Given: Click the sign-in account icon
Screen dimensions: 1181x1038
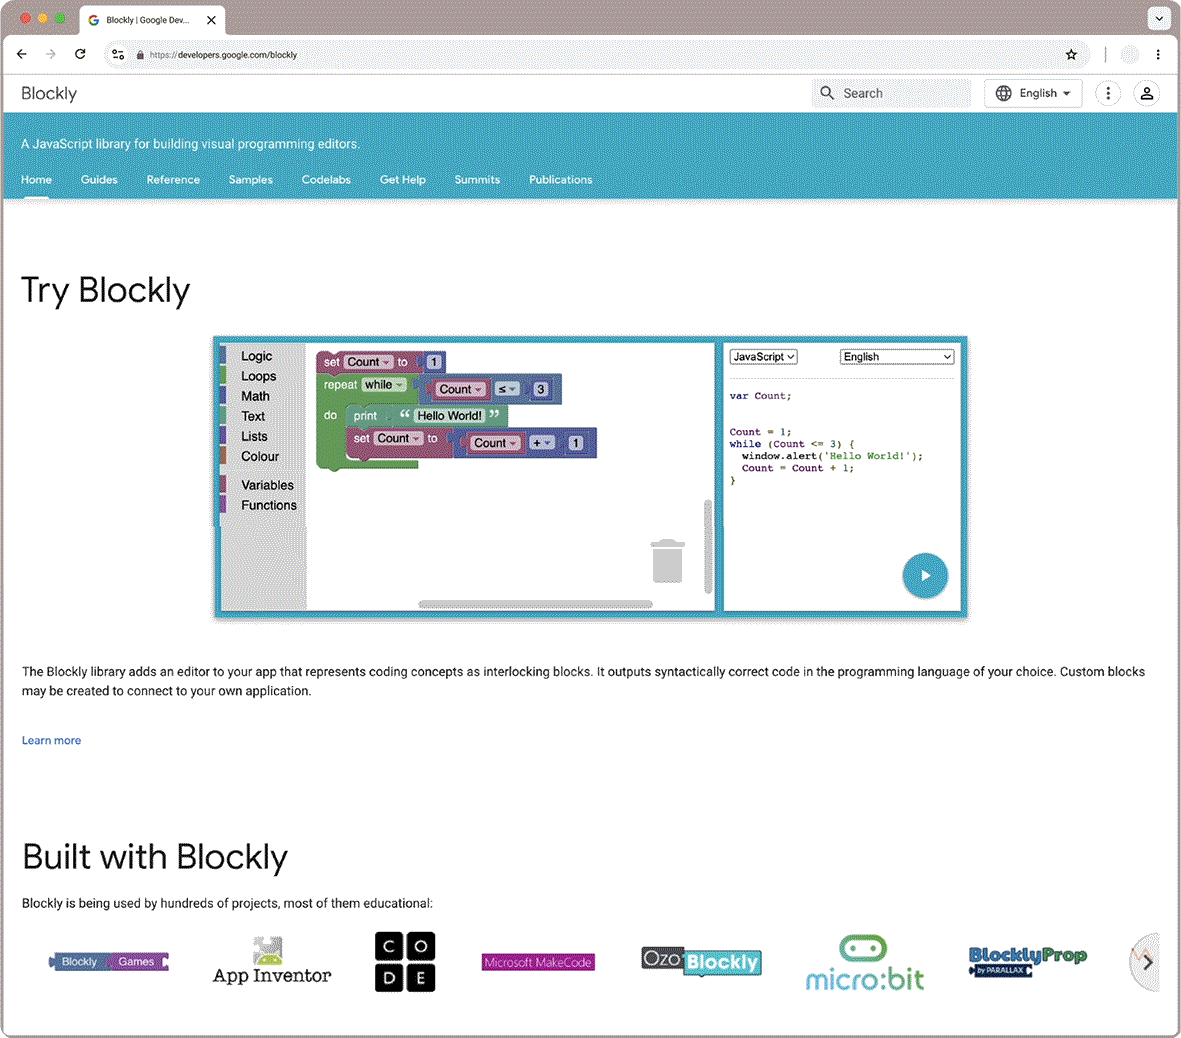Looking at the screenshot, I should pyautogui.click(x=1146, y=93).
